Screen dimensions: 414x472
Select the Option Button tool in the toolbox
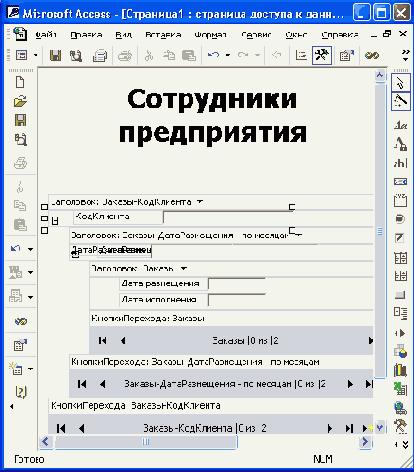pyautogui.click(x=400, y=219)
